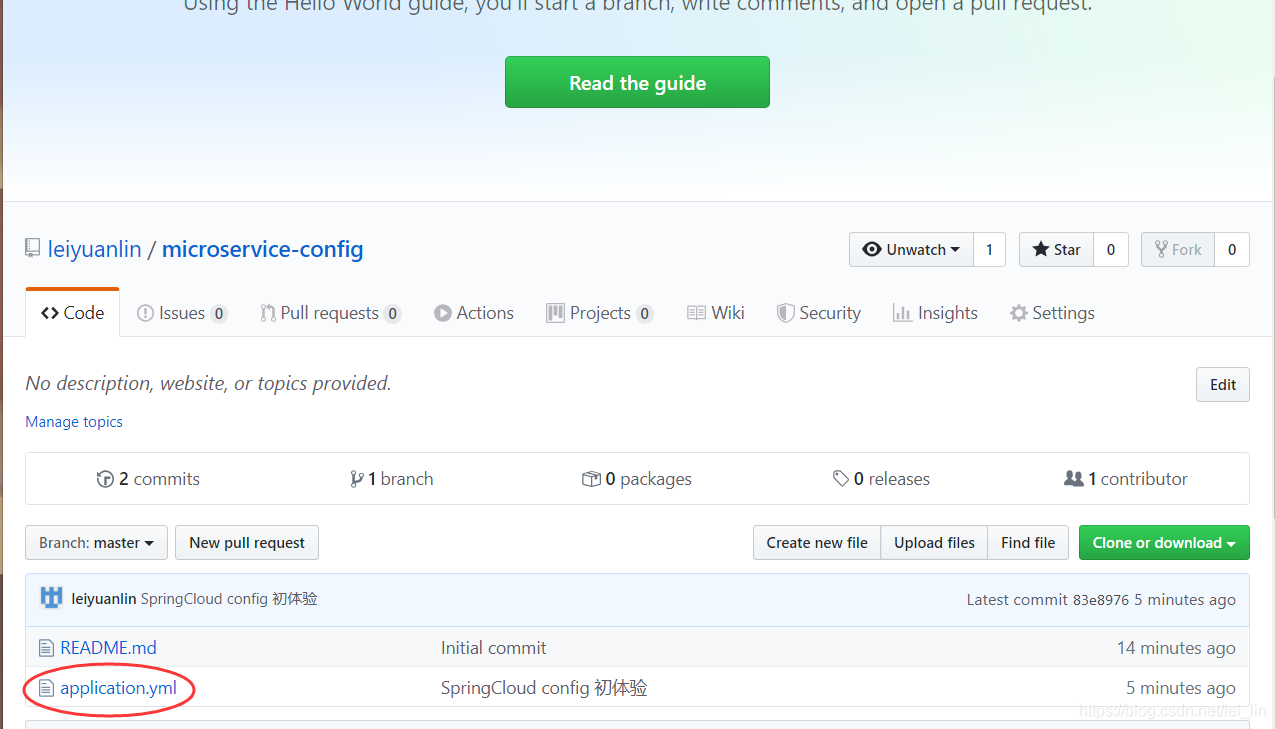Viewport: 1275px width, 729px height.
Task: Click the releases tag icon
Action: pyautogui.click(x=841, y=479)
